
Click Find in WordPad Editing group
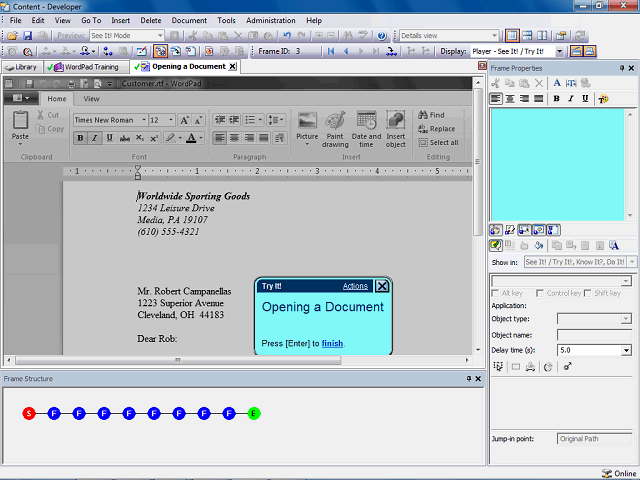pos(431,115)
